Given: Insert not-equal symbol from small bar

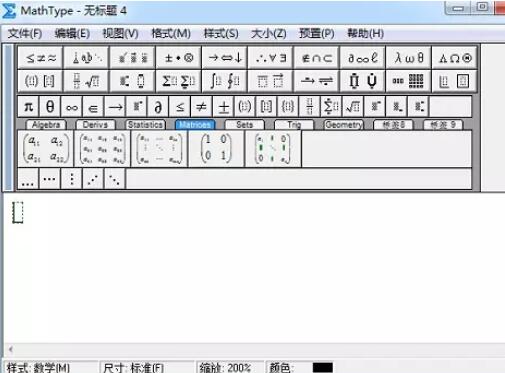Looking at the screenshot, I should click(x=202, y=107).
